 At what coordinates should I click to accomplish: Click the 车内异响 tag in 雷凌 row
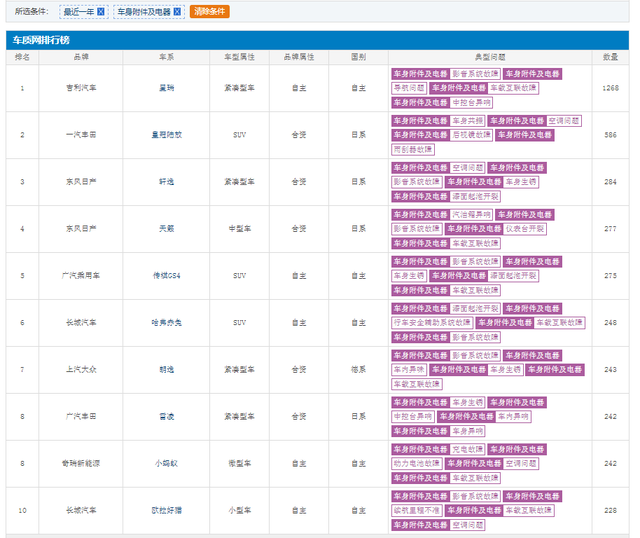coord(513,417)
